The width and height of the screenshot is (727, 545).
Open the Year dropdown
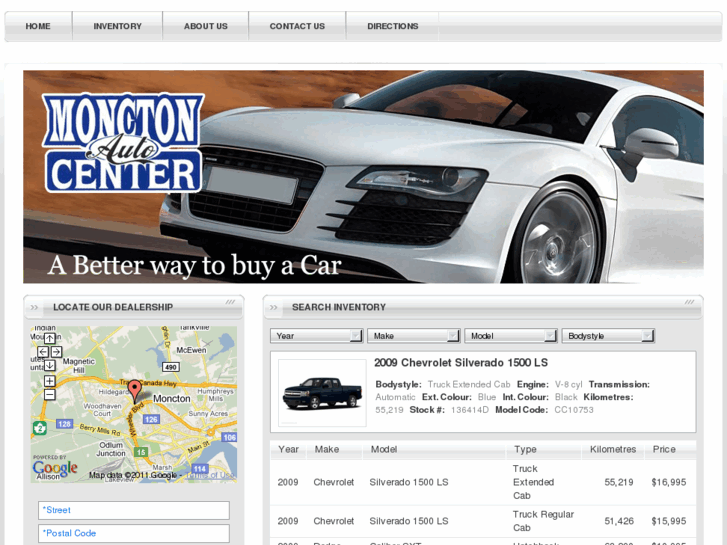click(x=316, y=336)
